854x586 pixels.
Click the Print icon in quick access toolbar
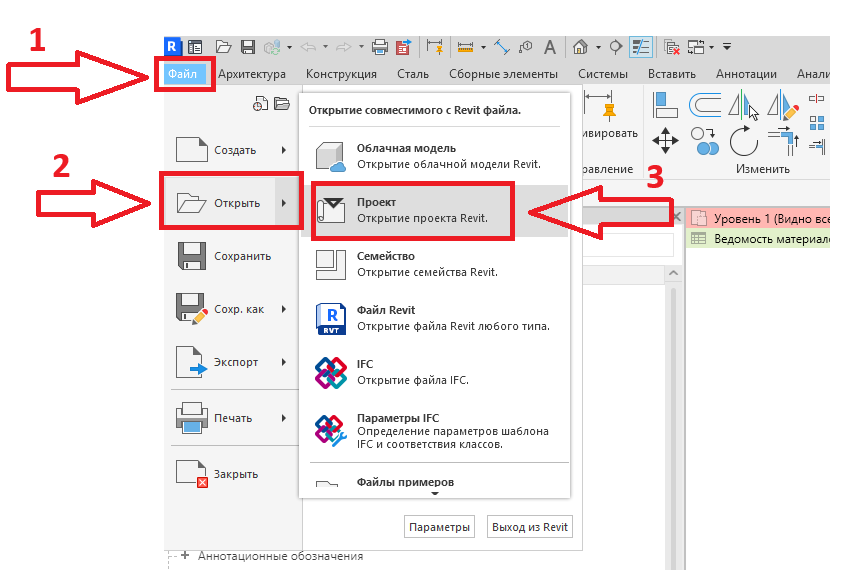pos(380,47)
